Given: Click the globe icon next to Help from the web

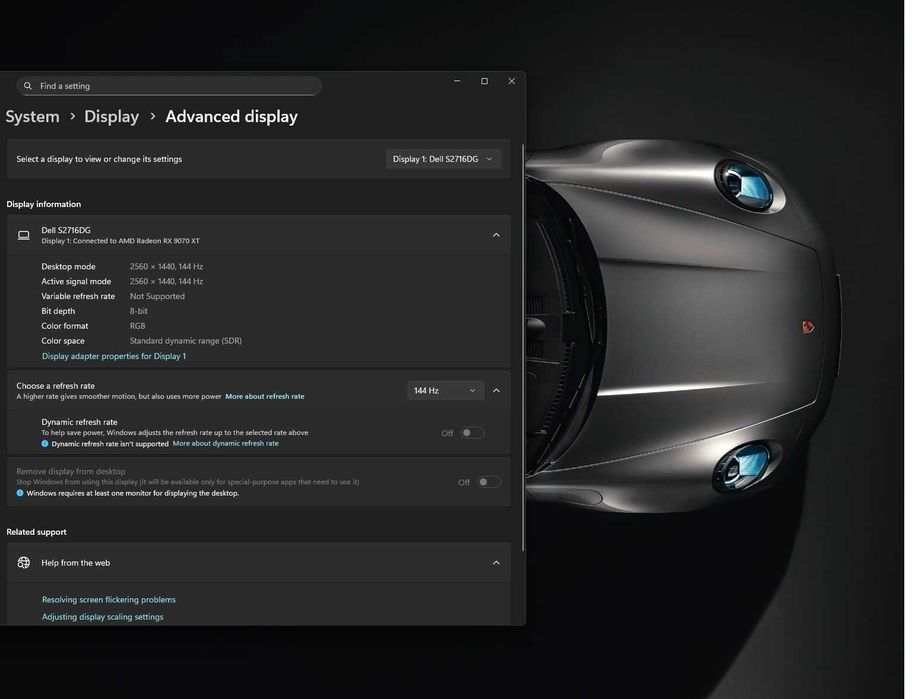Looking at the screenshot, I should 24,562.
